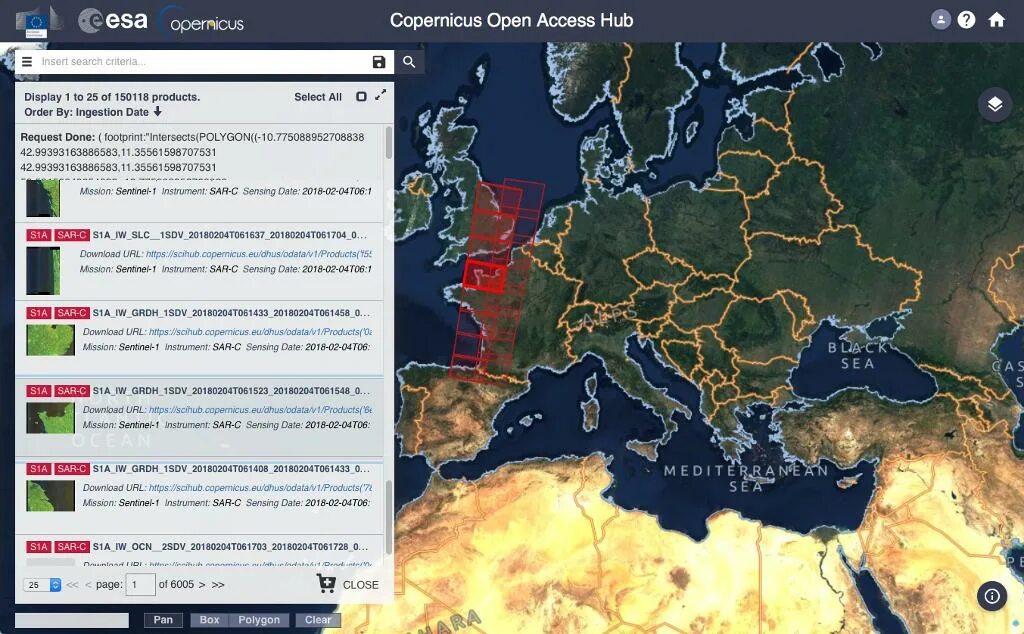
Task: Open the S1A_IW_SLC 061637 download URL
Action: pyautogui.click(x=259, y=253)
